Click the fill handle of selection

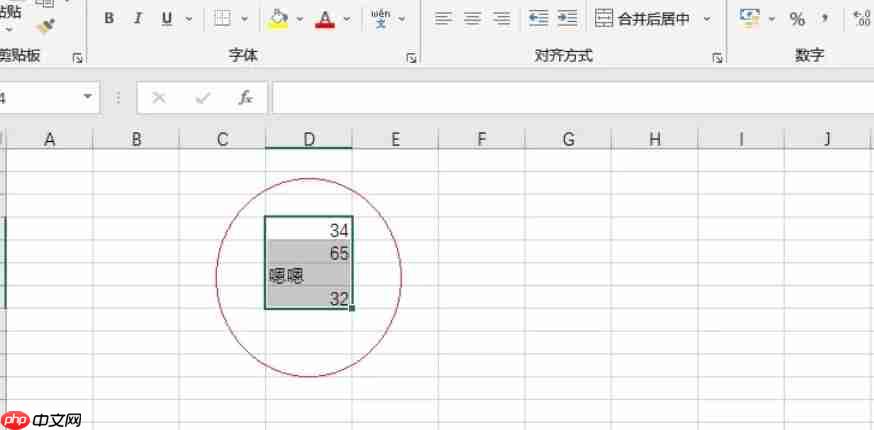click(352, 308)
